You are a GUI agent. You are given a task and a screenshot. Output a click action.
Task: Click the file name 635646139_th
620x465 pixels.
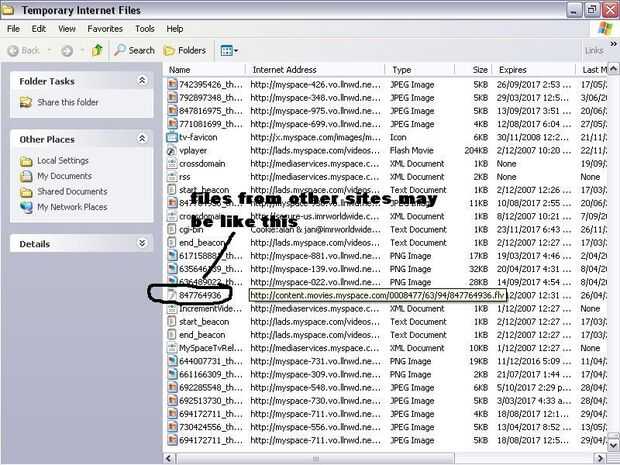tap(211, 269)
